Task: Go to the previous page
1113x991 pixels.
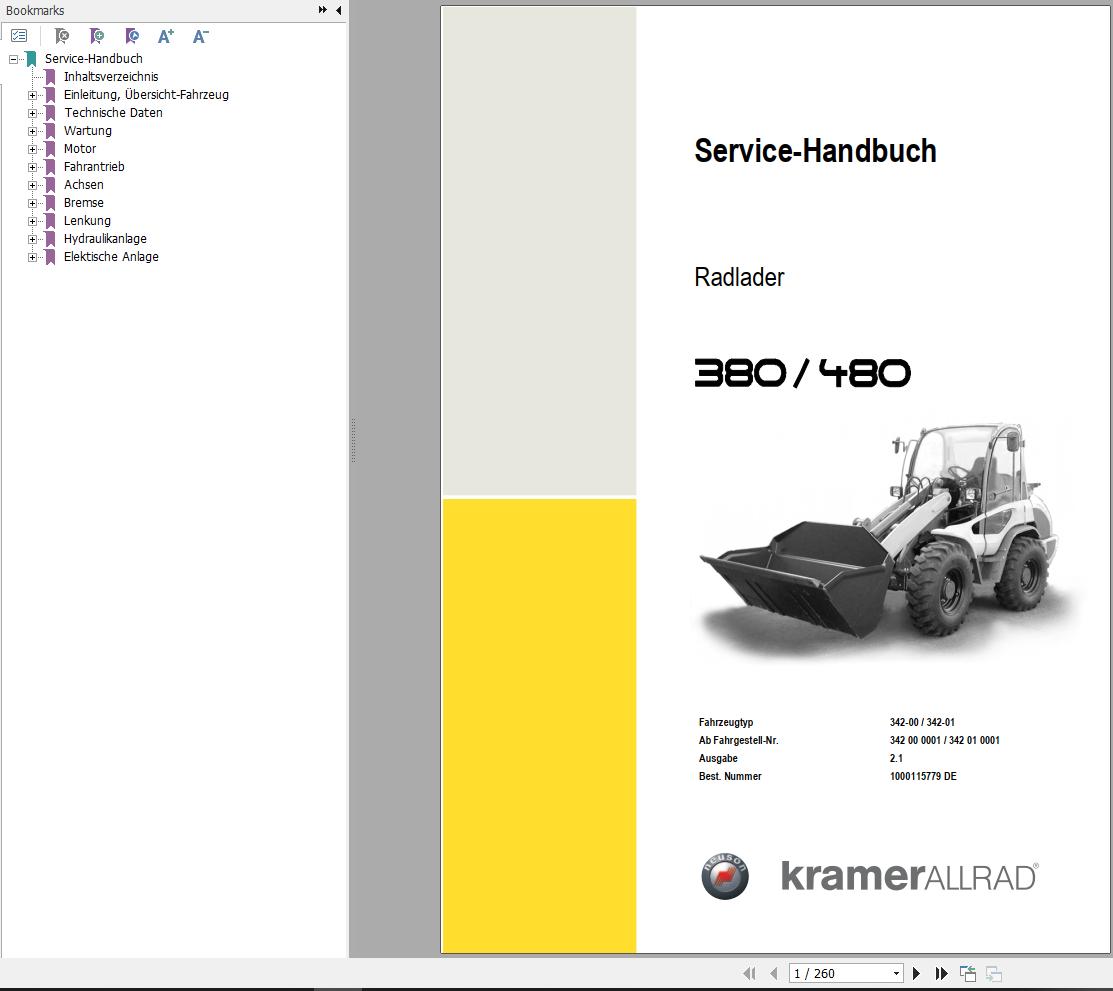Action: point(774,973)
